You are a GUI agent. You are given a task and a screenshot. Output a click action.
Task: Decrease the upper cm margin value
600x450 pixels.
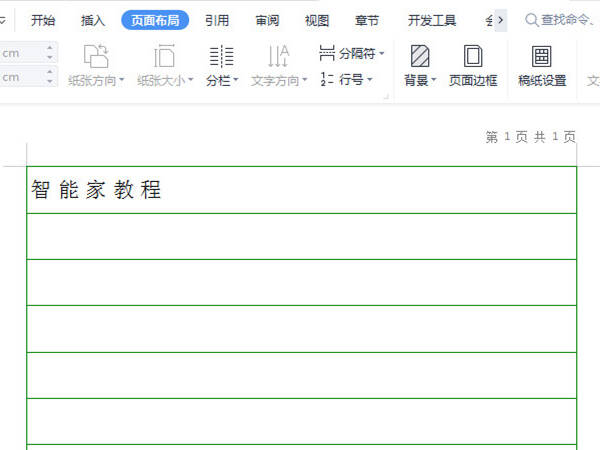50,57
